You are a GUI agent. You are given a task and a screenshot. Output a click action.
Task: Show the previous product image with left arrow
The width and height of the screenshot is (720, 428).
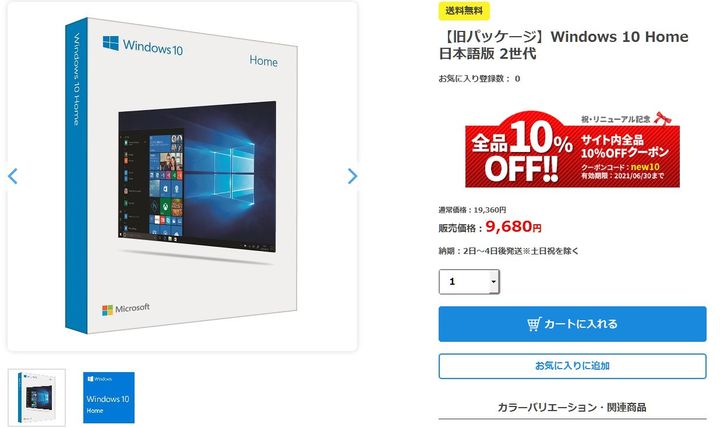point(13,176)
